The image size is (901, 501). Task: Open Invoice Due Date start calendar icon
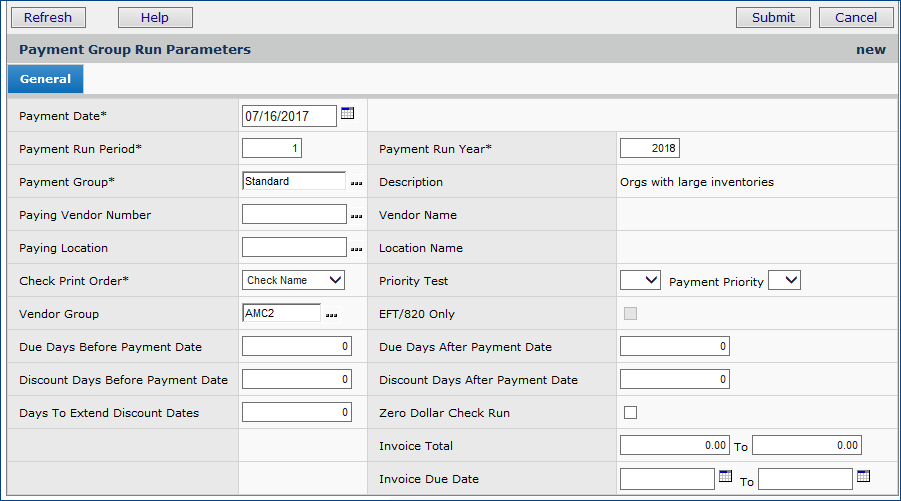click(726, 477)
